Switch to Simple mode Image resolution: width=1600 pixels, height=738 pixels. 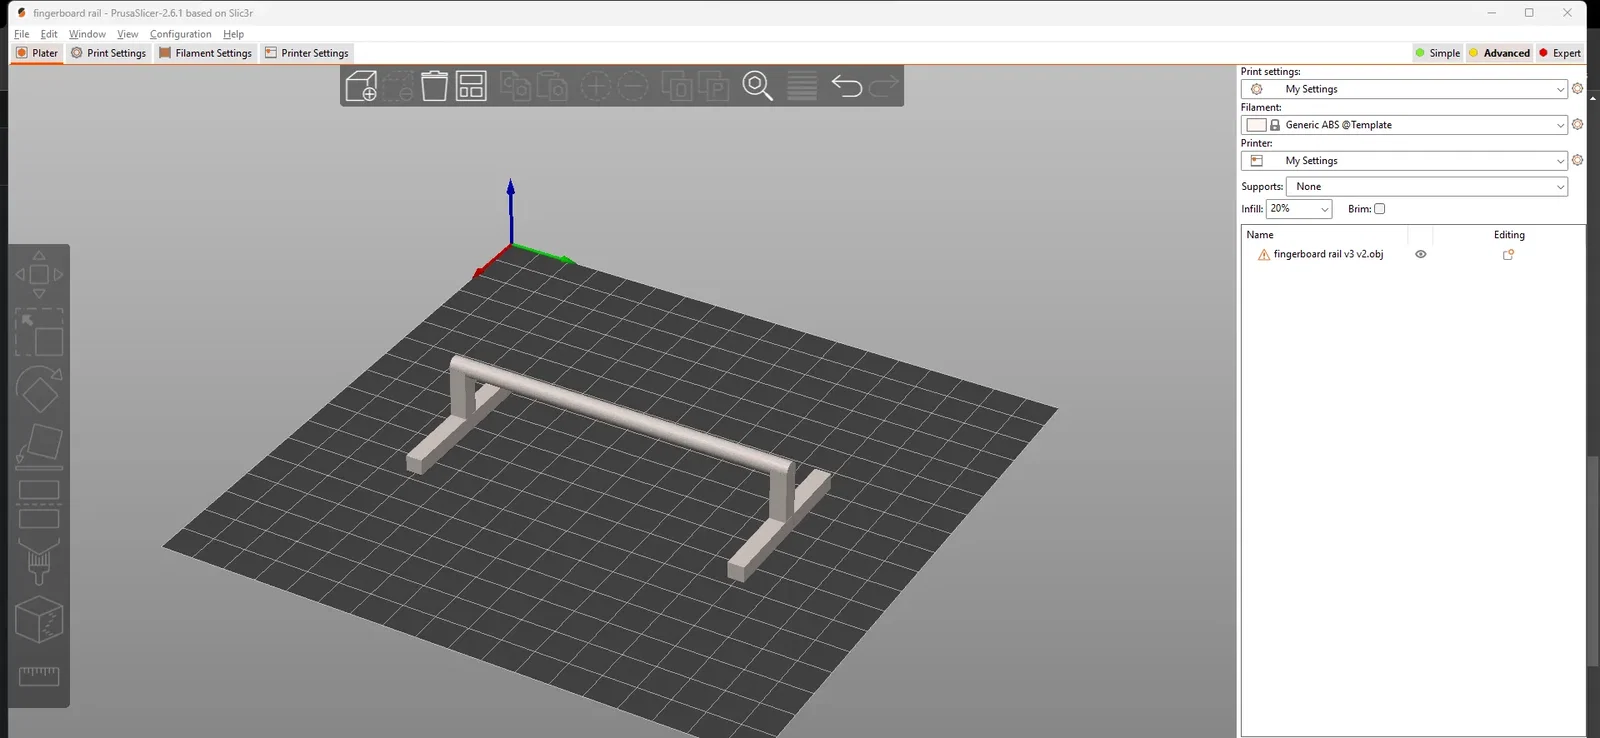pos(1437,53)
